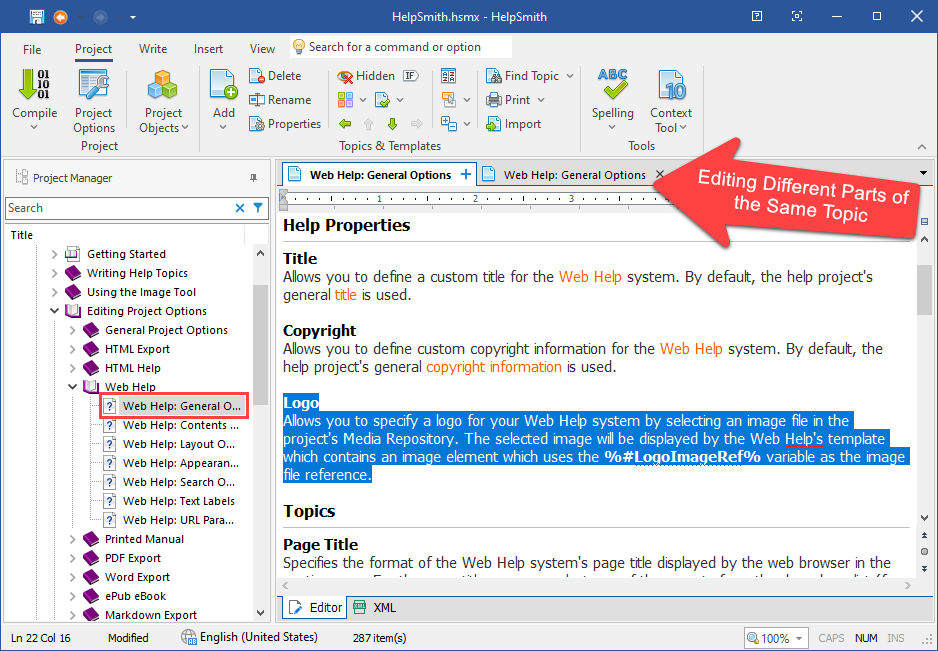Collapse the Web Help tree node

[72, 387]
